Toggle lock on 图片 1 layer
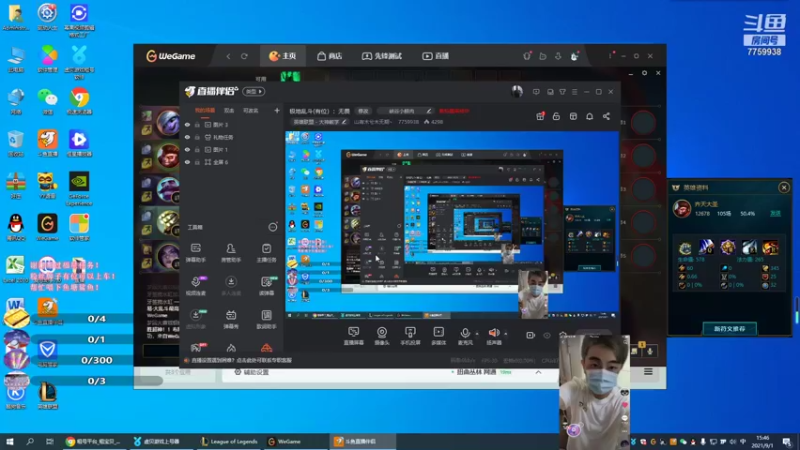 (197, 149)
